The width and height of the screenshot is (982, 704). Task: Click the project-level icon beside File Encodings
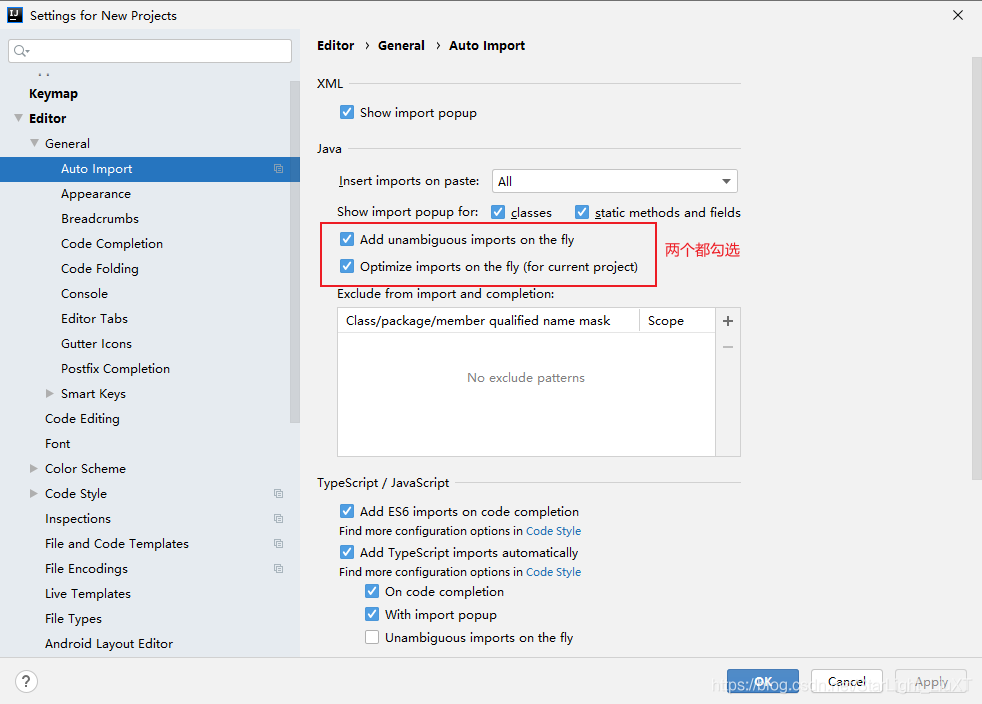pyautogui.click(x=279, y=569)
